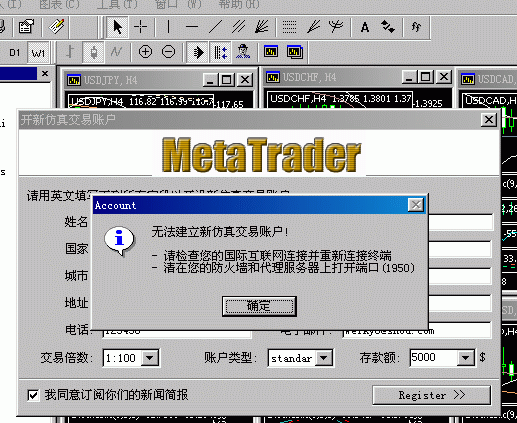517x423 pixels.
Task: Open the 窗口 menu
Action: click(x=178, y=4)
